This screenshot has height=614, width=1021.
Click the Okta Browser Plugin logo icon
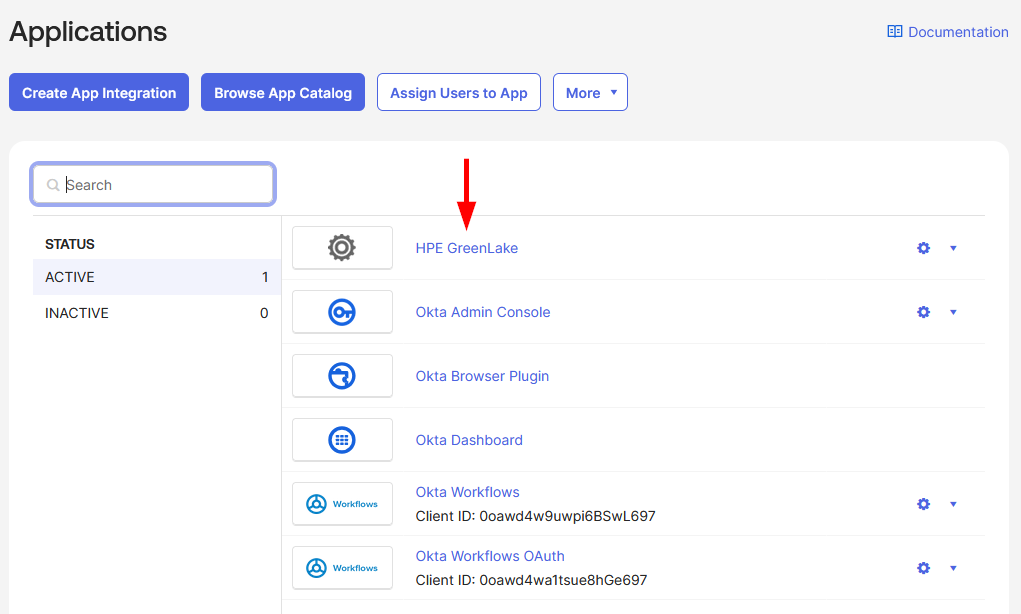click(x=342, y=376)
